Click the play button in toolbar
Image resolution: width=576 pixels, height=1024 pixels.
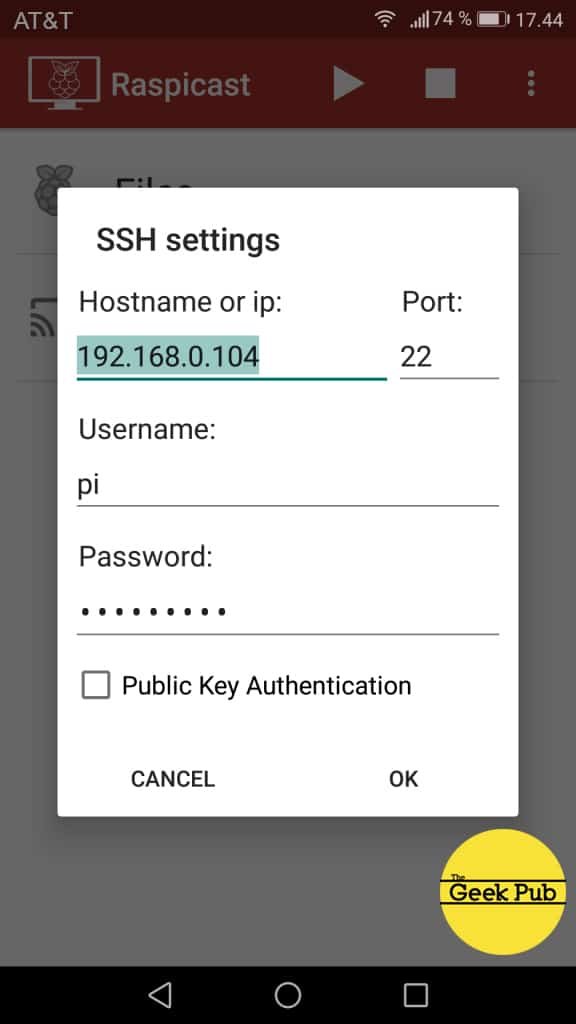pyautogui.click(x=348, y=84)
